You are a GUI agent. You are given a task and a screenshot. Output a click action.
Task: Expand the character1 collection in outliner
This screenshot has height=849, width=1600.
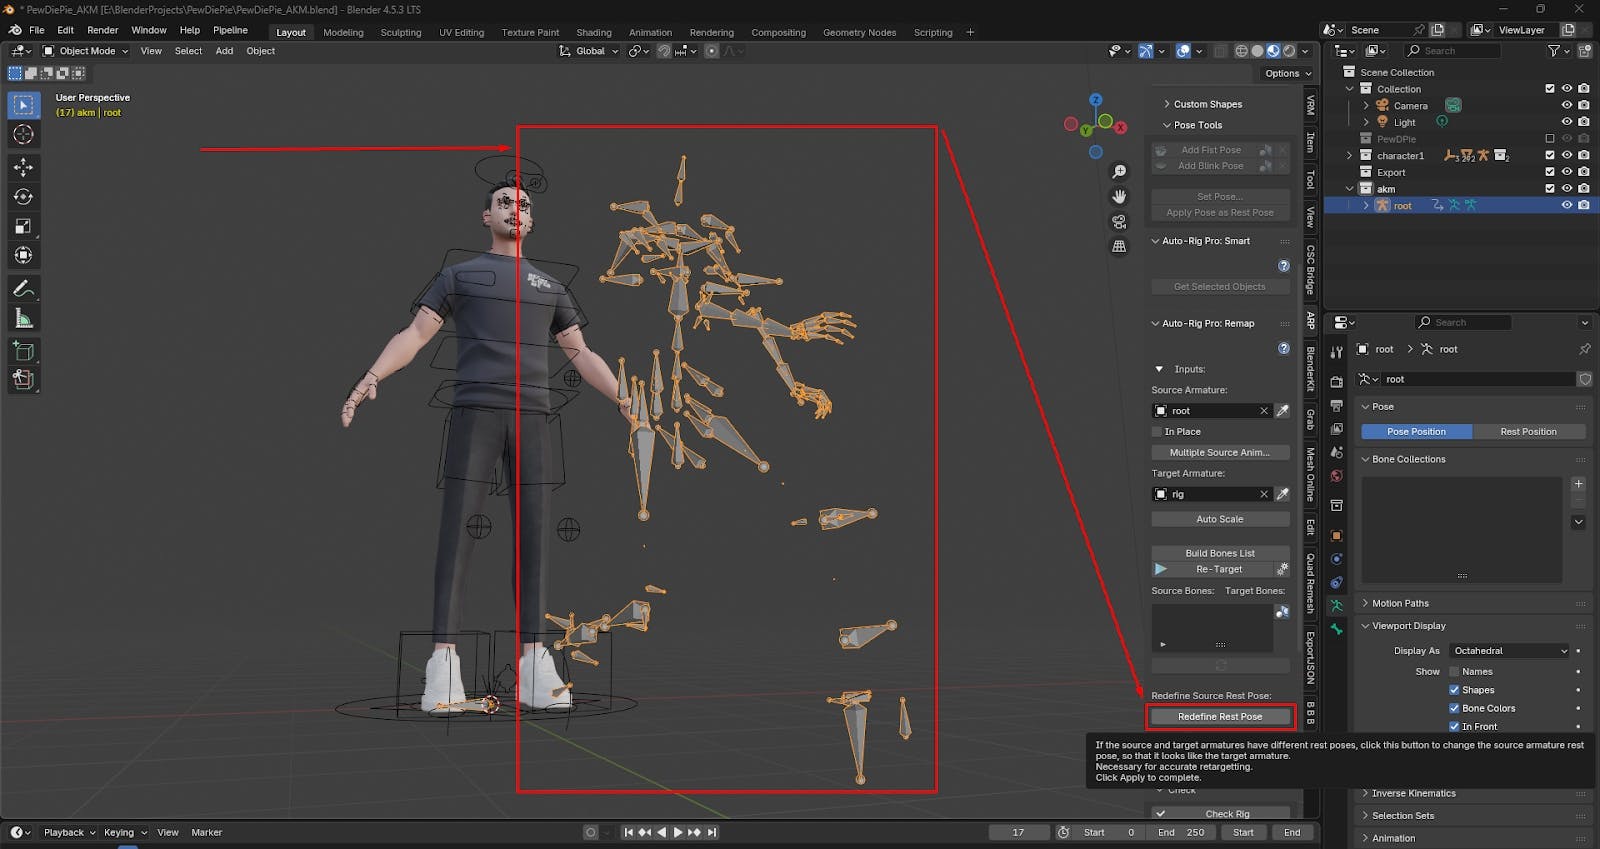[1350, 155]
